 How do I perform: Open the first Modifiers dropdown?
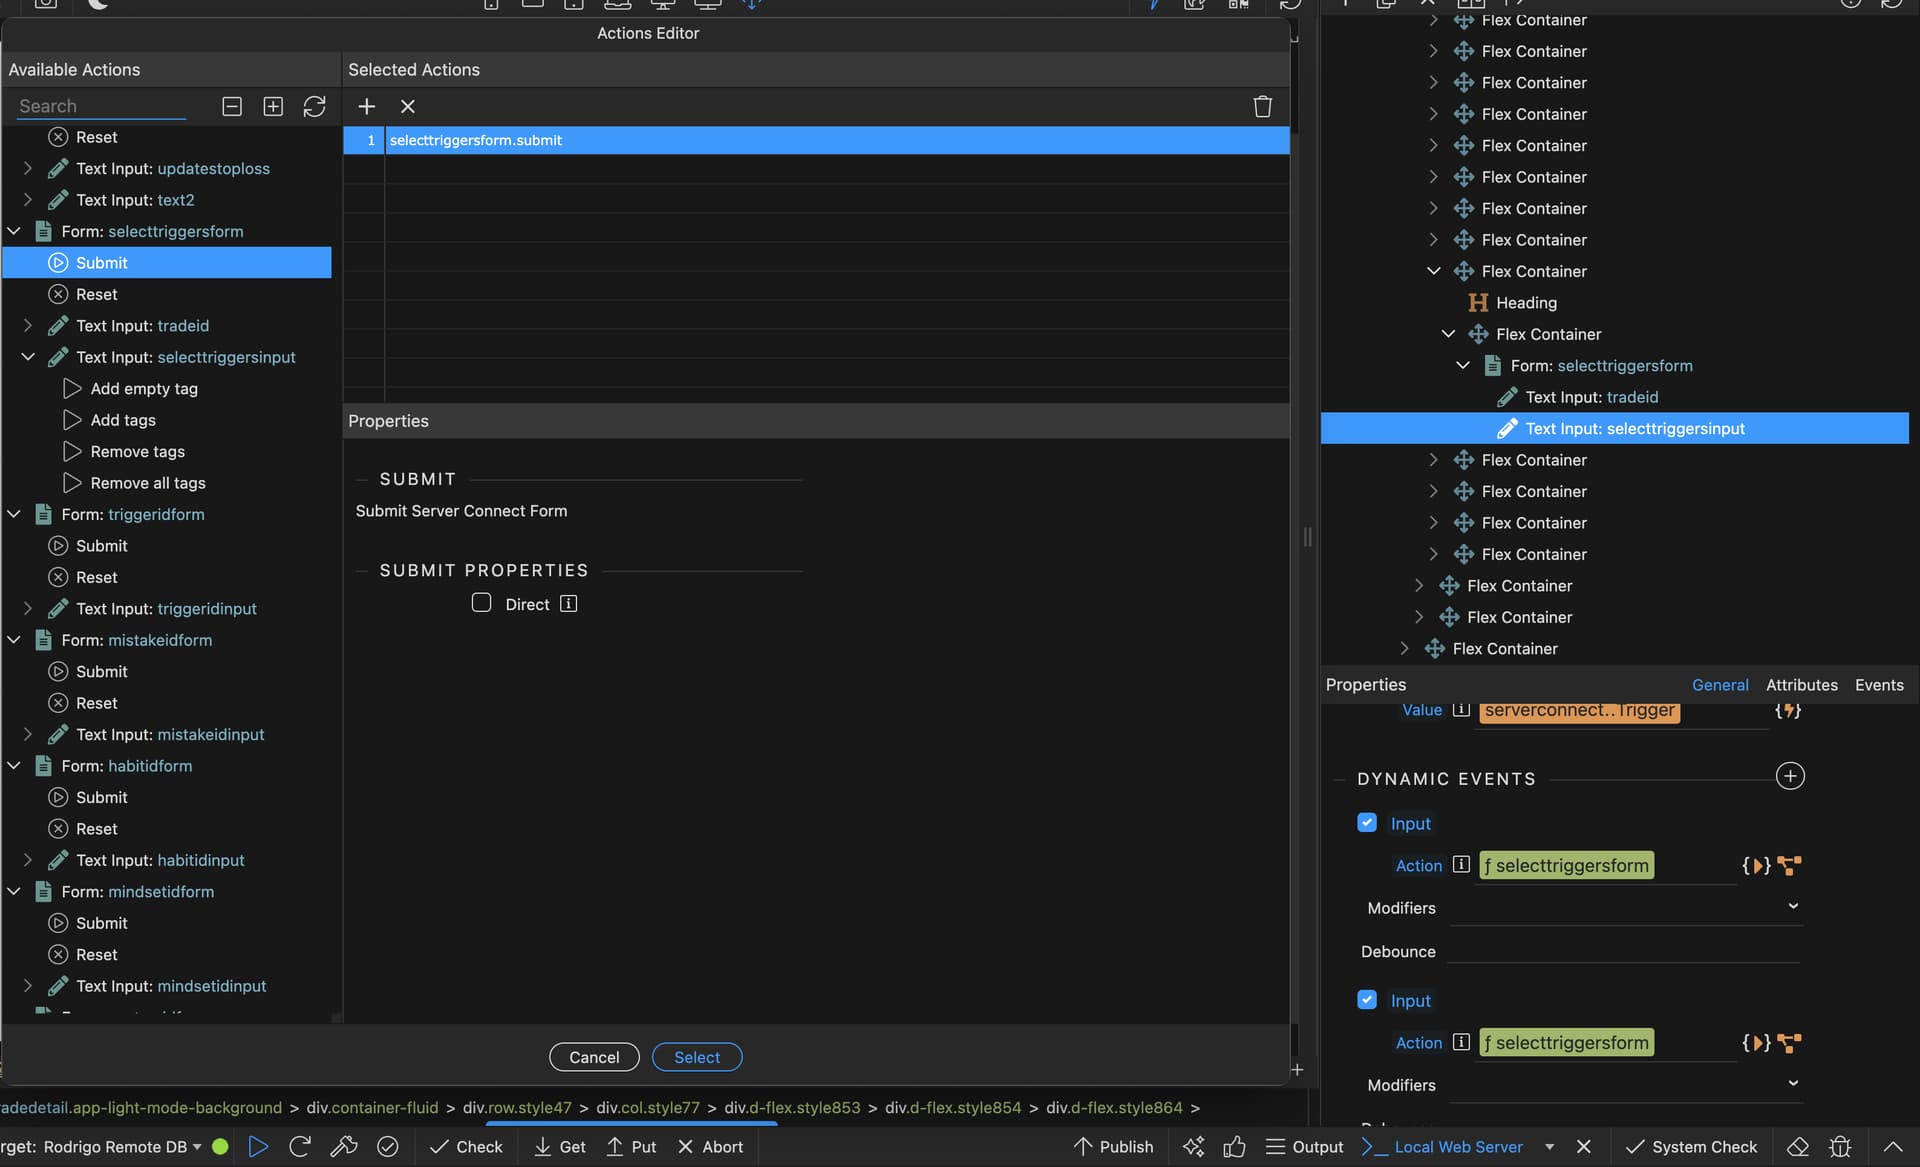[1792, 907]
